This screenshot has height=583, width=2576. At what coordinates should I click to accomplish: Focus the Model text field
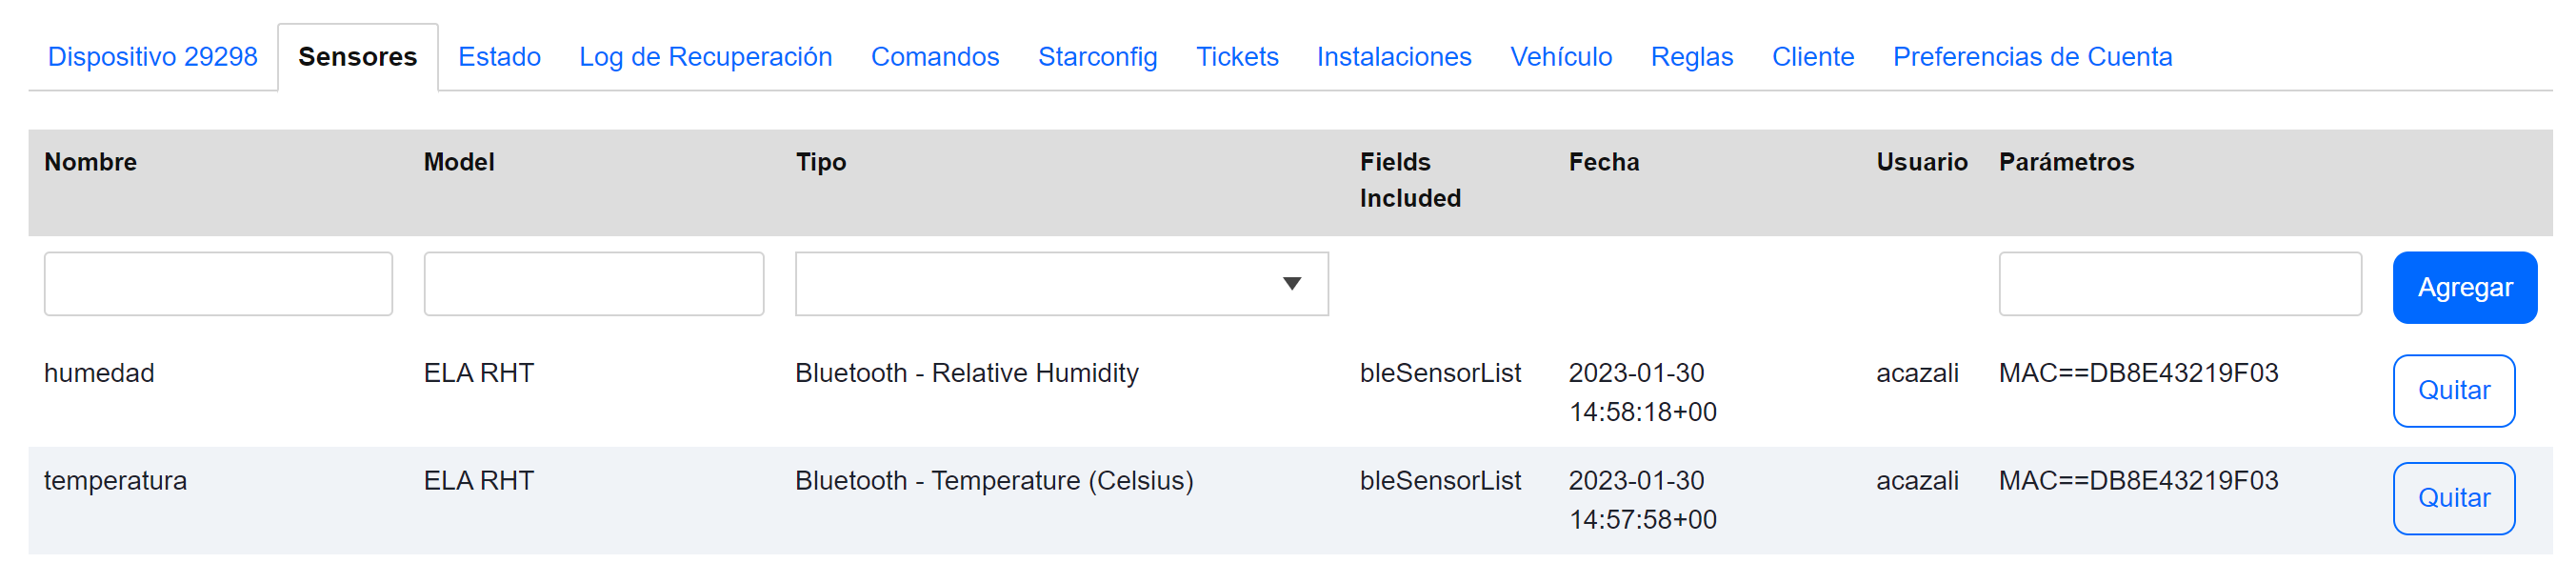pos(593,284)
